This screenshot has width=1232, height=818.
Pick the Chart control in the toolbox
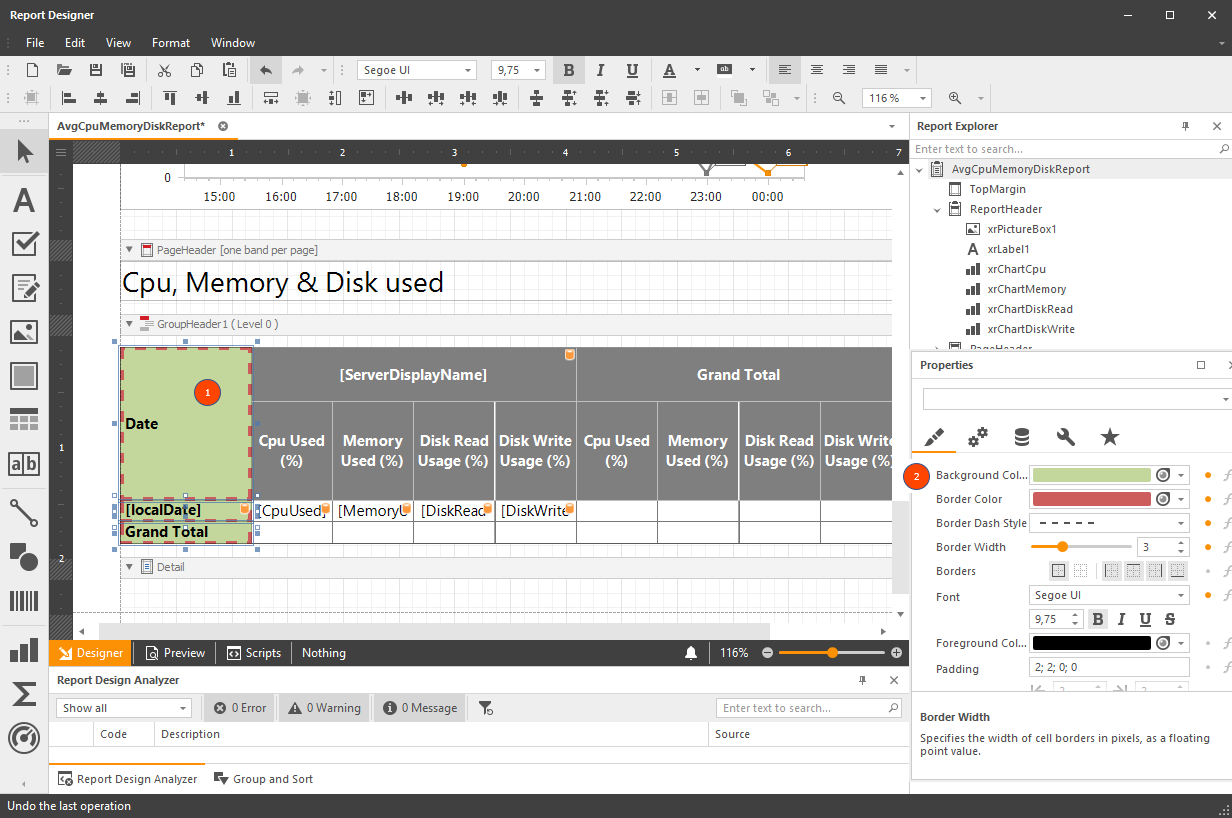24,650
